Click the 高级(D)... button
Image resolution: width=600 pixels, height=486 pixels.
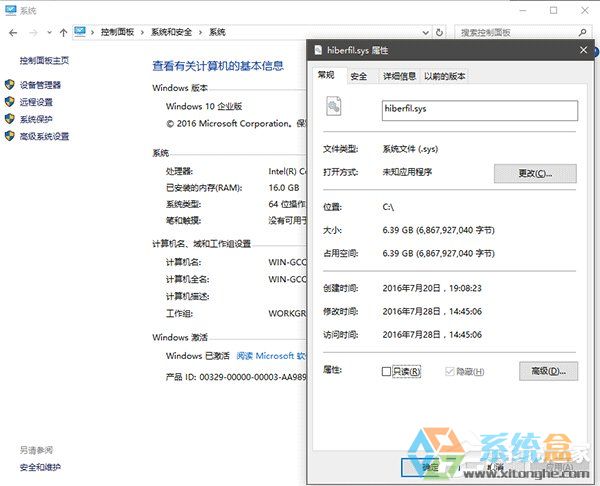coord(548,371)
